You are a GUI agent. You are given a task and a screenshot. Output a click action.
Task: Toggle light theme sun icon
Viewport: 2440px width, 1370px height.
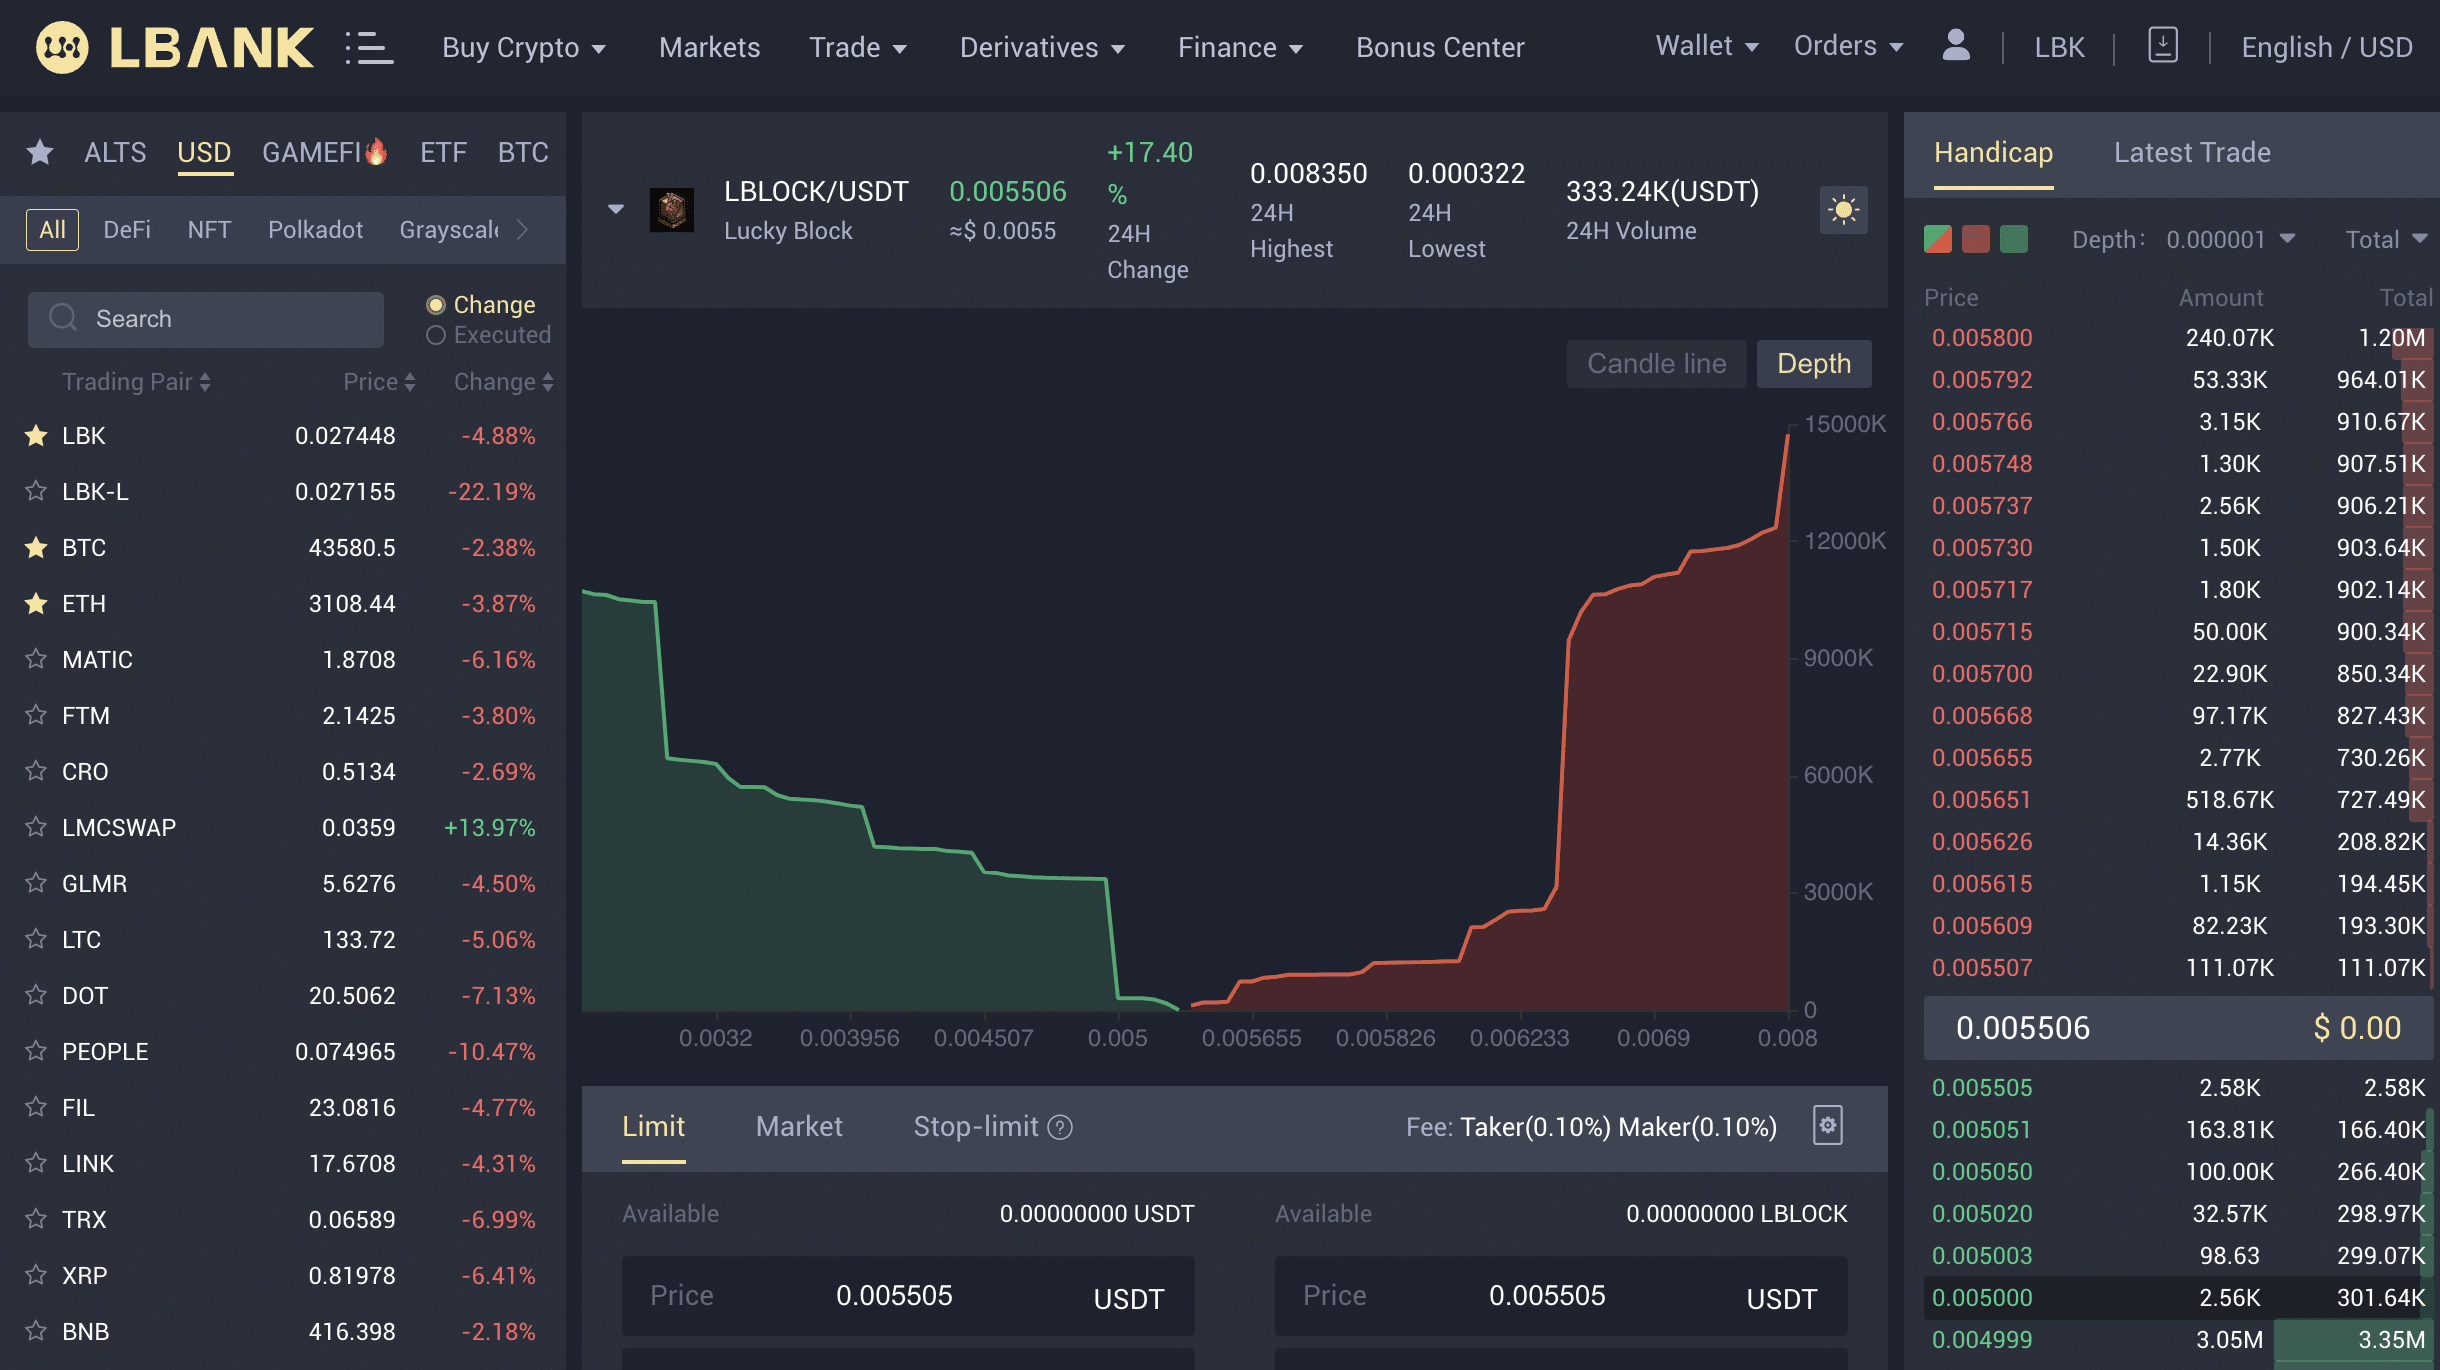(1843, 210)
